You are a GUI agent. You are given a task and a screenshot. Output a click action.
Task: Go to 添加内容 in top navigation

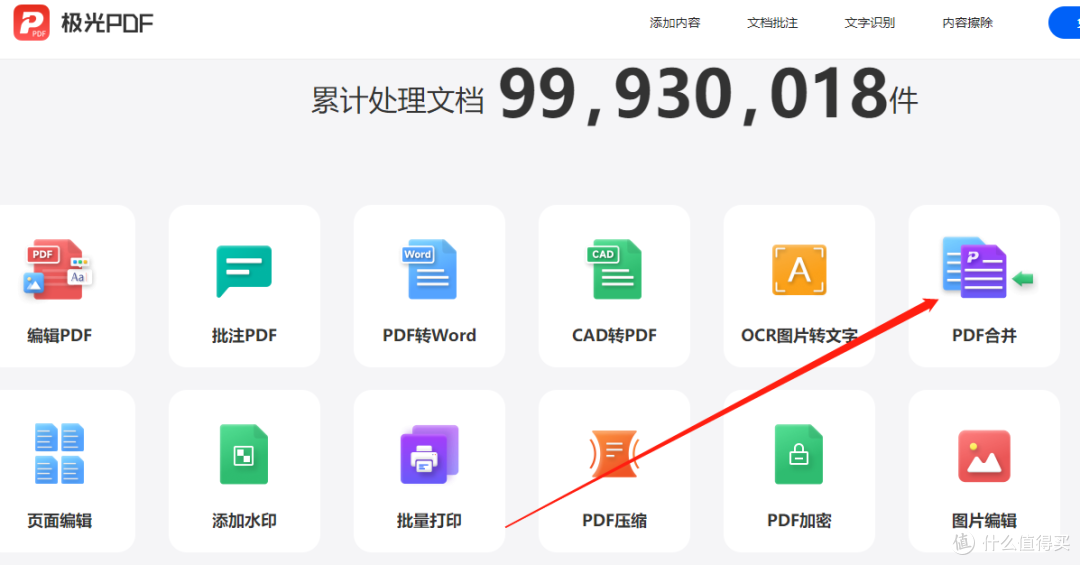(x=675, y=23)
